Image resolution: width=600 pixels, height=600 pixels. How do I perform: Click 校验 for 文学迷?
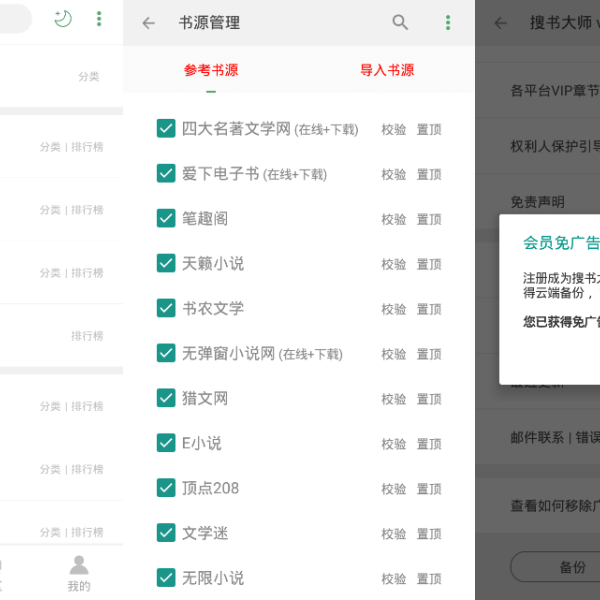click(394, 533)
